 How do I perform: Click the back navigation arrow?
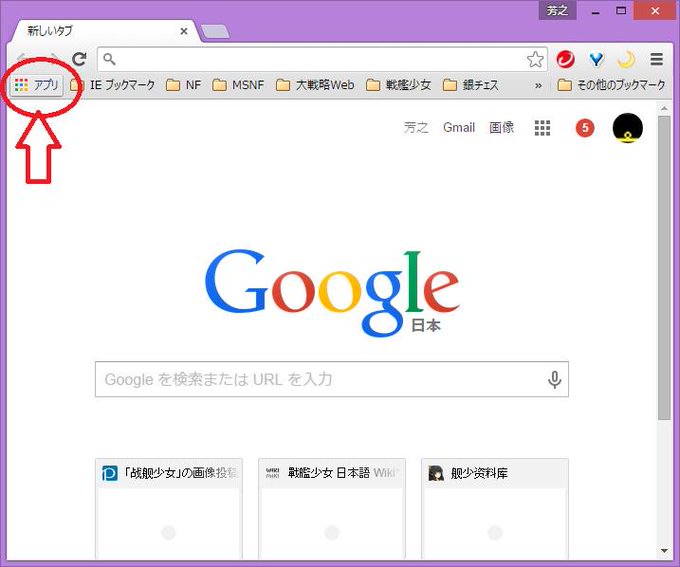22,59
